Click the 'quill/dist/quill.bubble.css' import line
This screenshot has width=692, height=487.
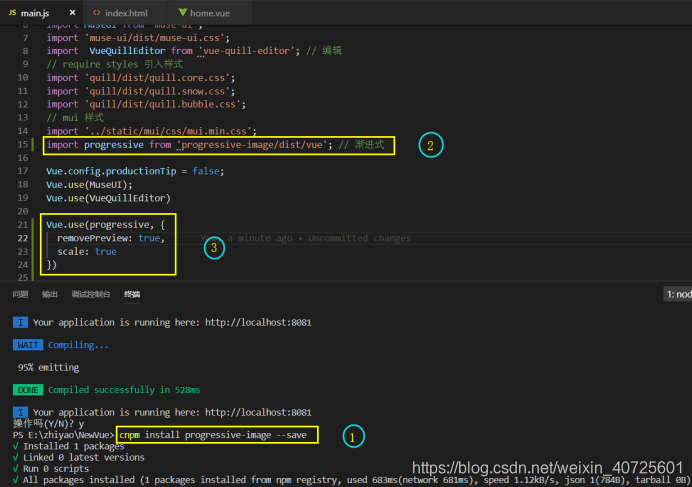(x=146, y=105)
